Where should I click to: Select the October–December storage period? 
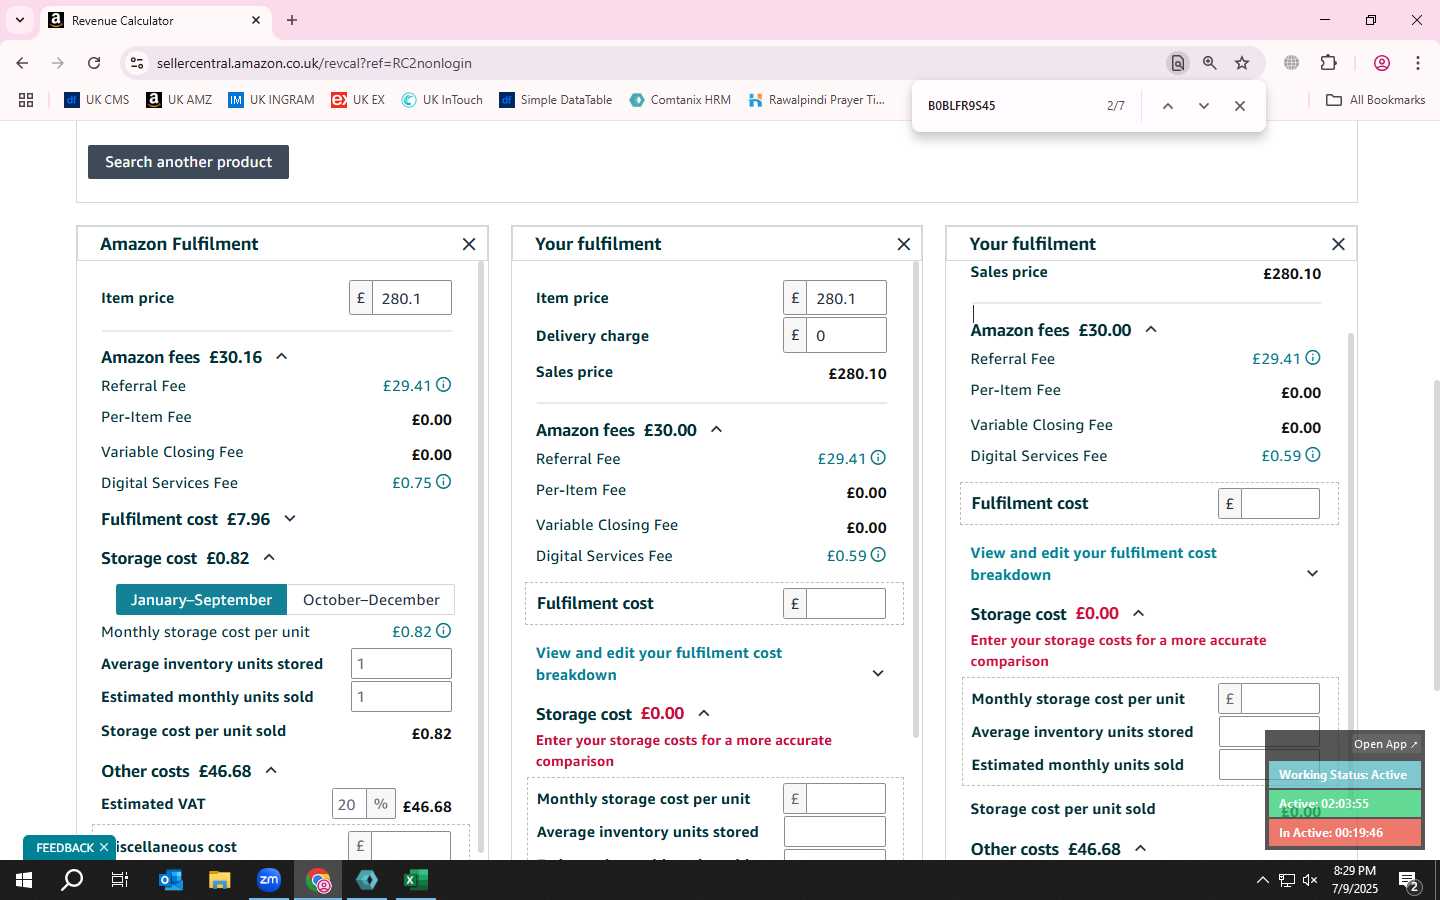tap(371, 600)
